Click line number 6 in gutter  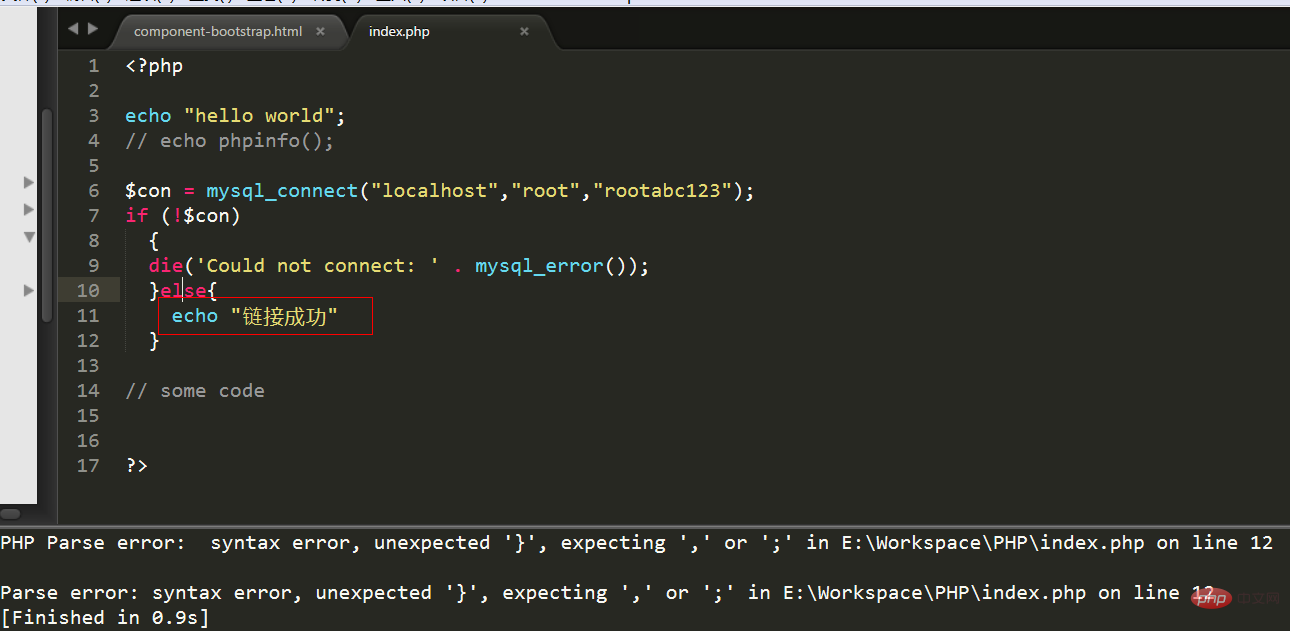click(x=93, y=191)
